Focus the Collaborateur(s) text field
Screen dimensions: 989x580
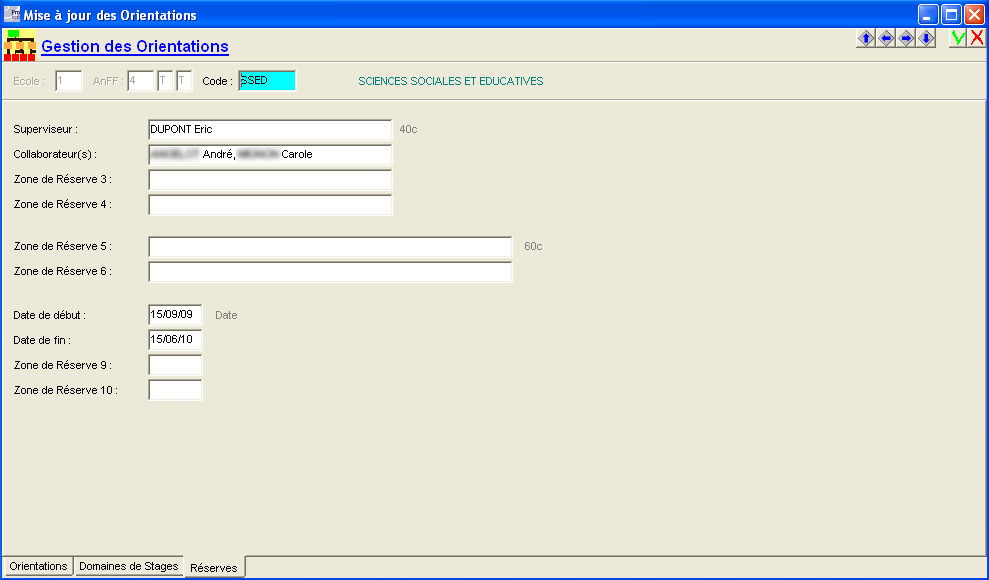269,154
